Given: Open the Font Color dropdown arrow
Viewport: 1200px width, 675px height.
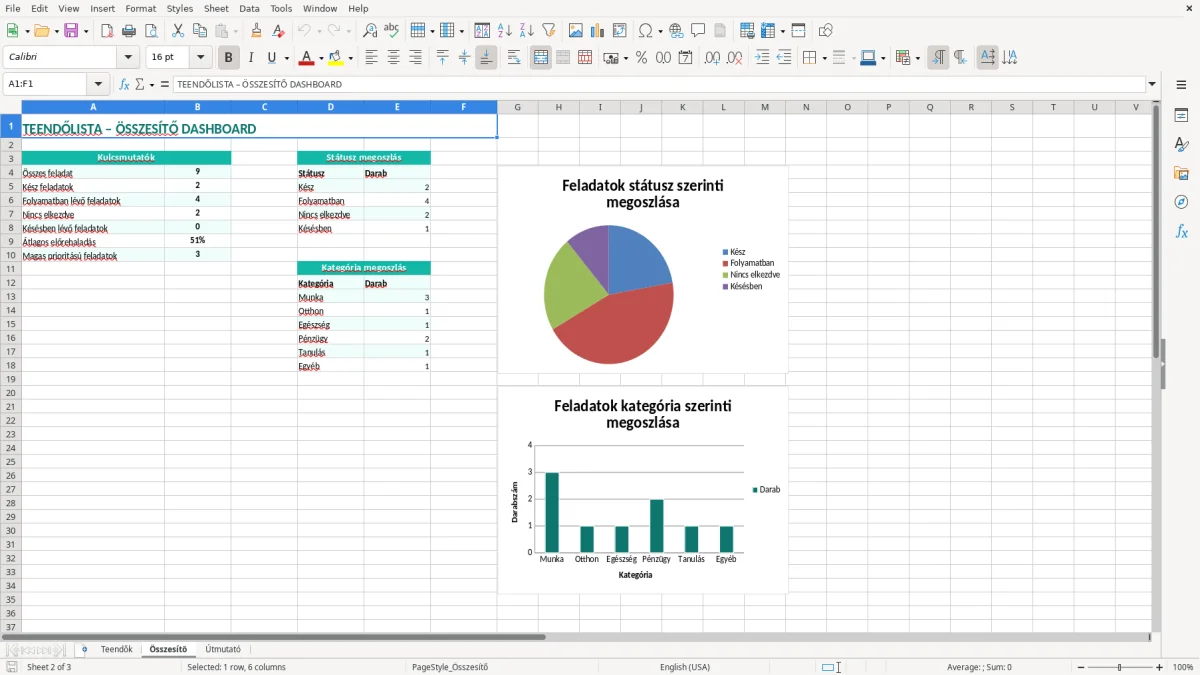Looking at the screenshot, I should click(321, 58).
